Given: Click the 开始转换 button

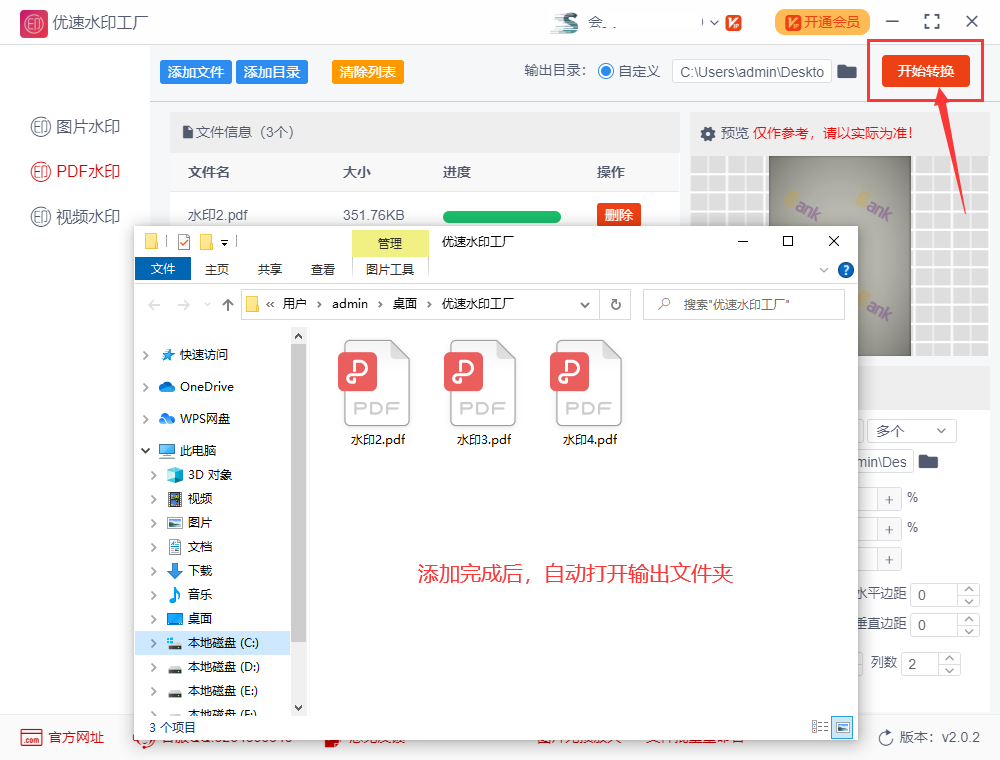Looking at the screenshot, I should [925, 71].
